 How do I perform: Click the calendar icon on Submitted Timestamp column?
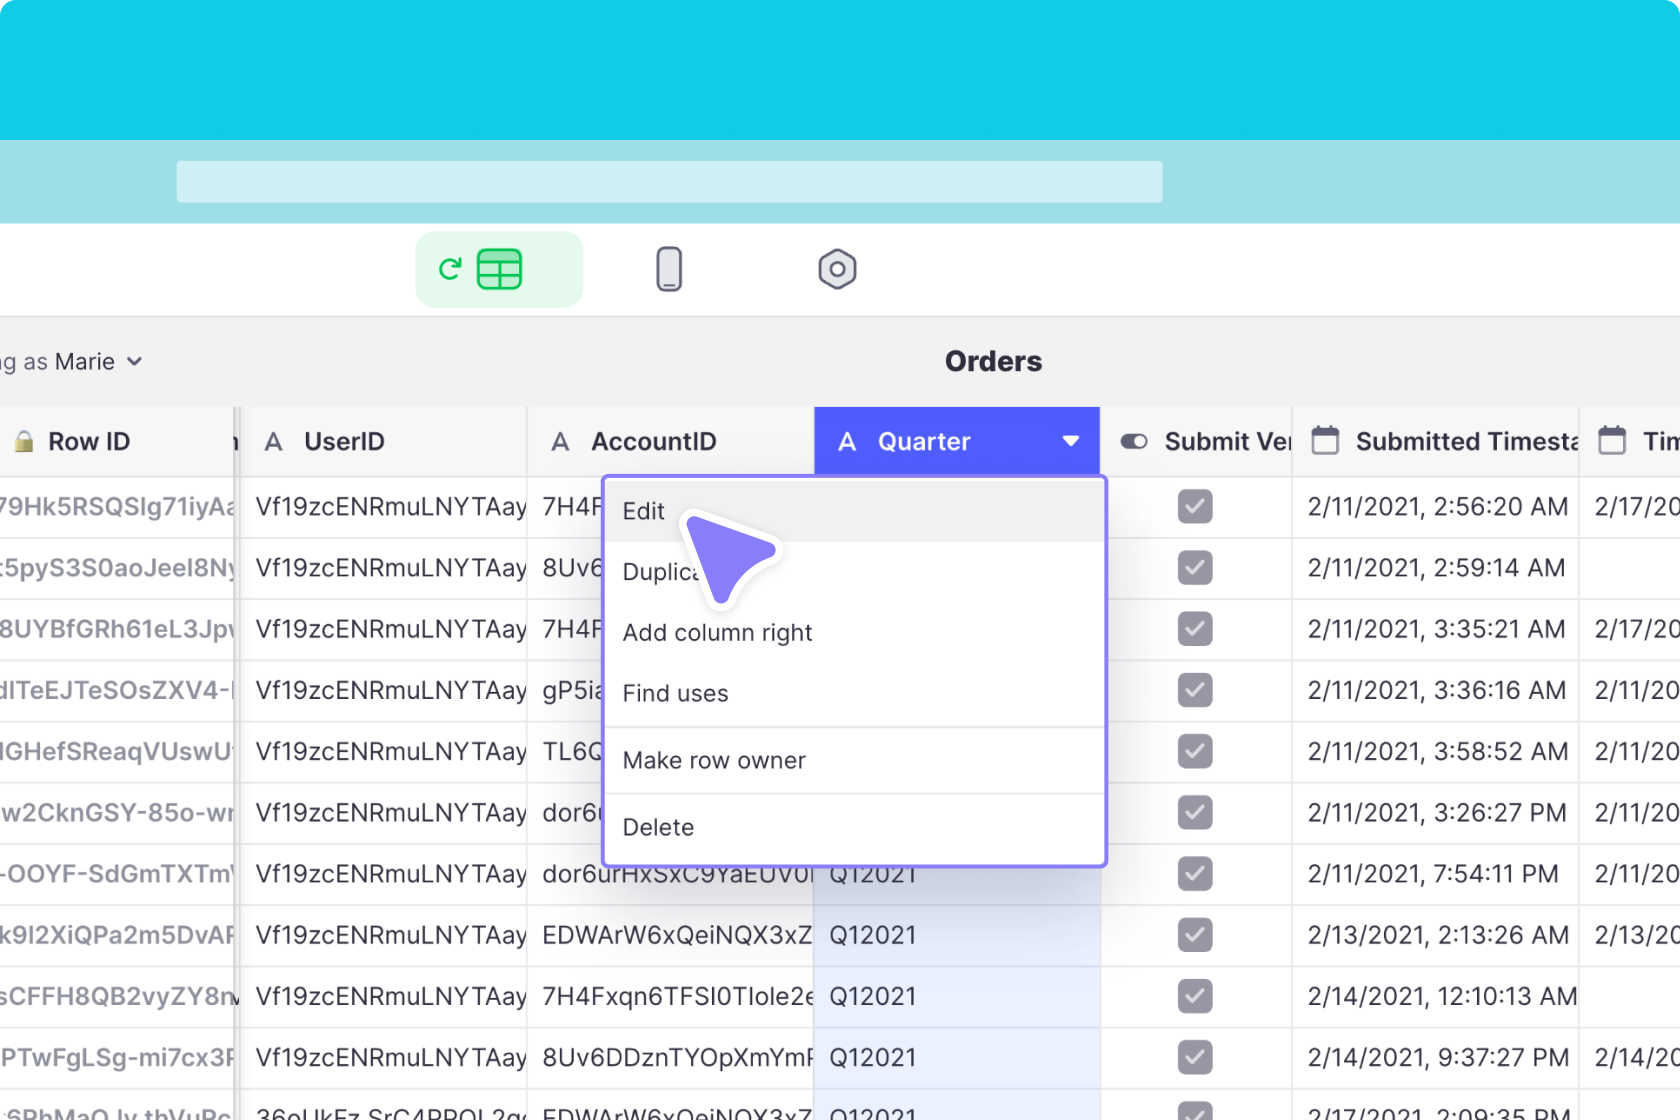click(1324, 440)
